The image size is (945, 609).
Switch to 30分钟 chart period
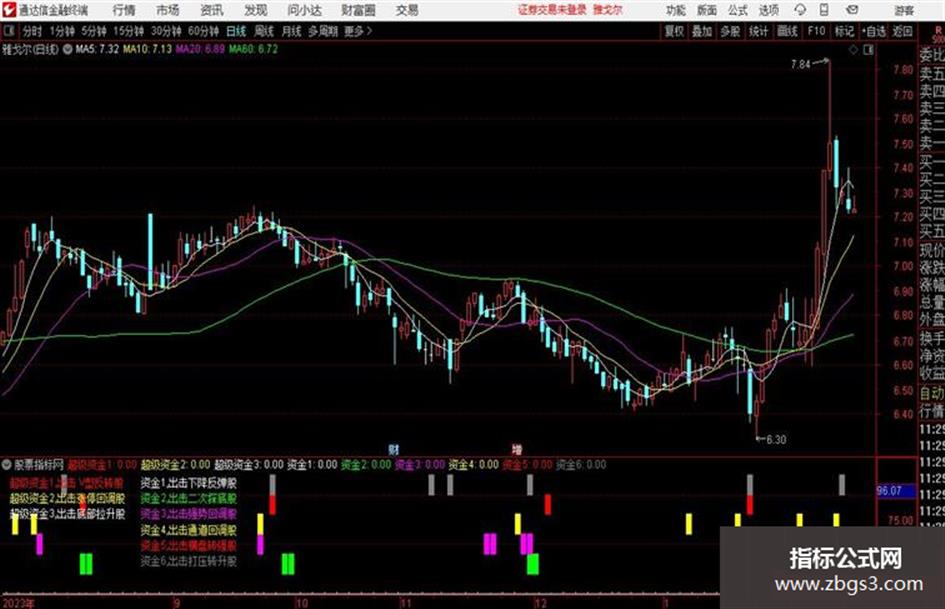[x=166, y=31]
